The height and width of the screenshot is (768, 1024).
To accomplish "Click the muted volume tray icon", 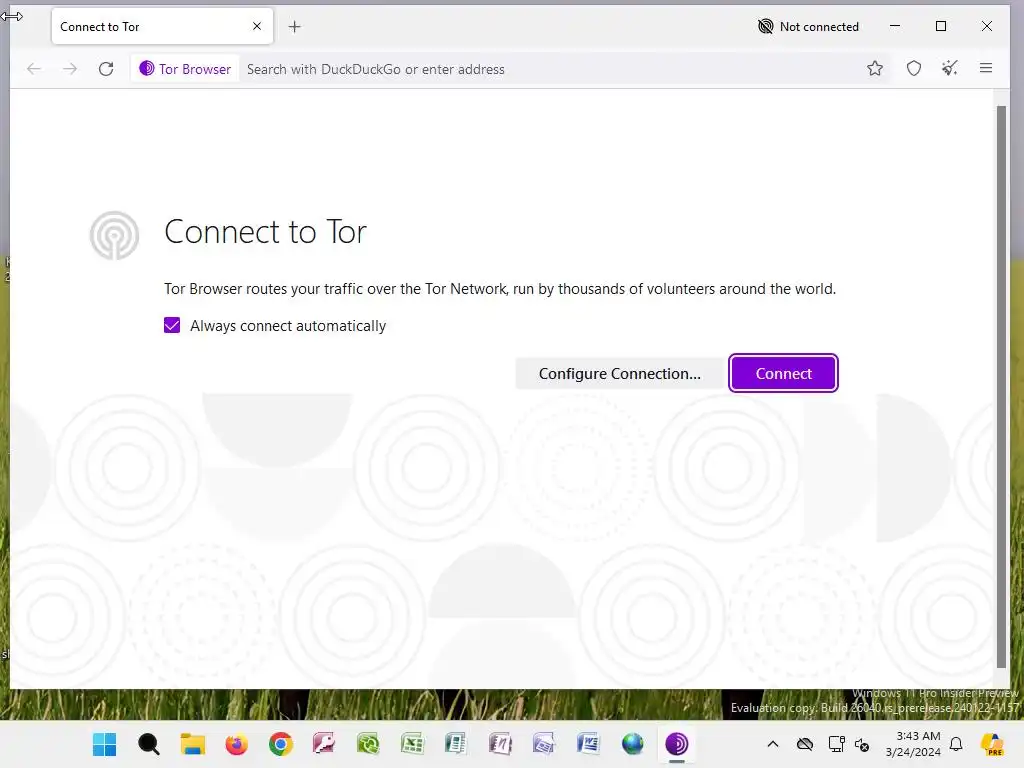I will click(862, 744).
